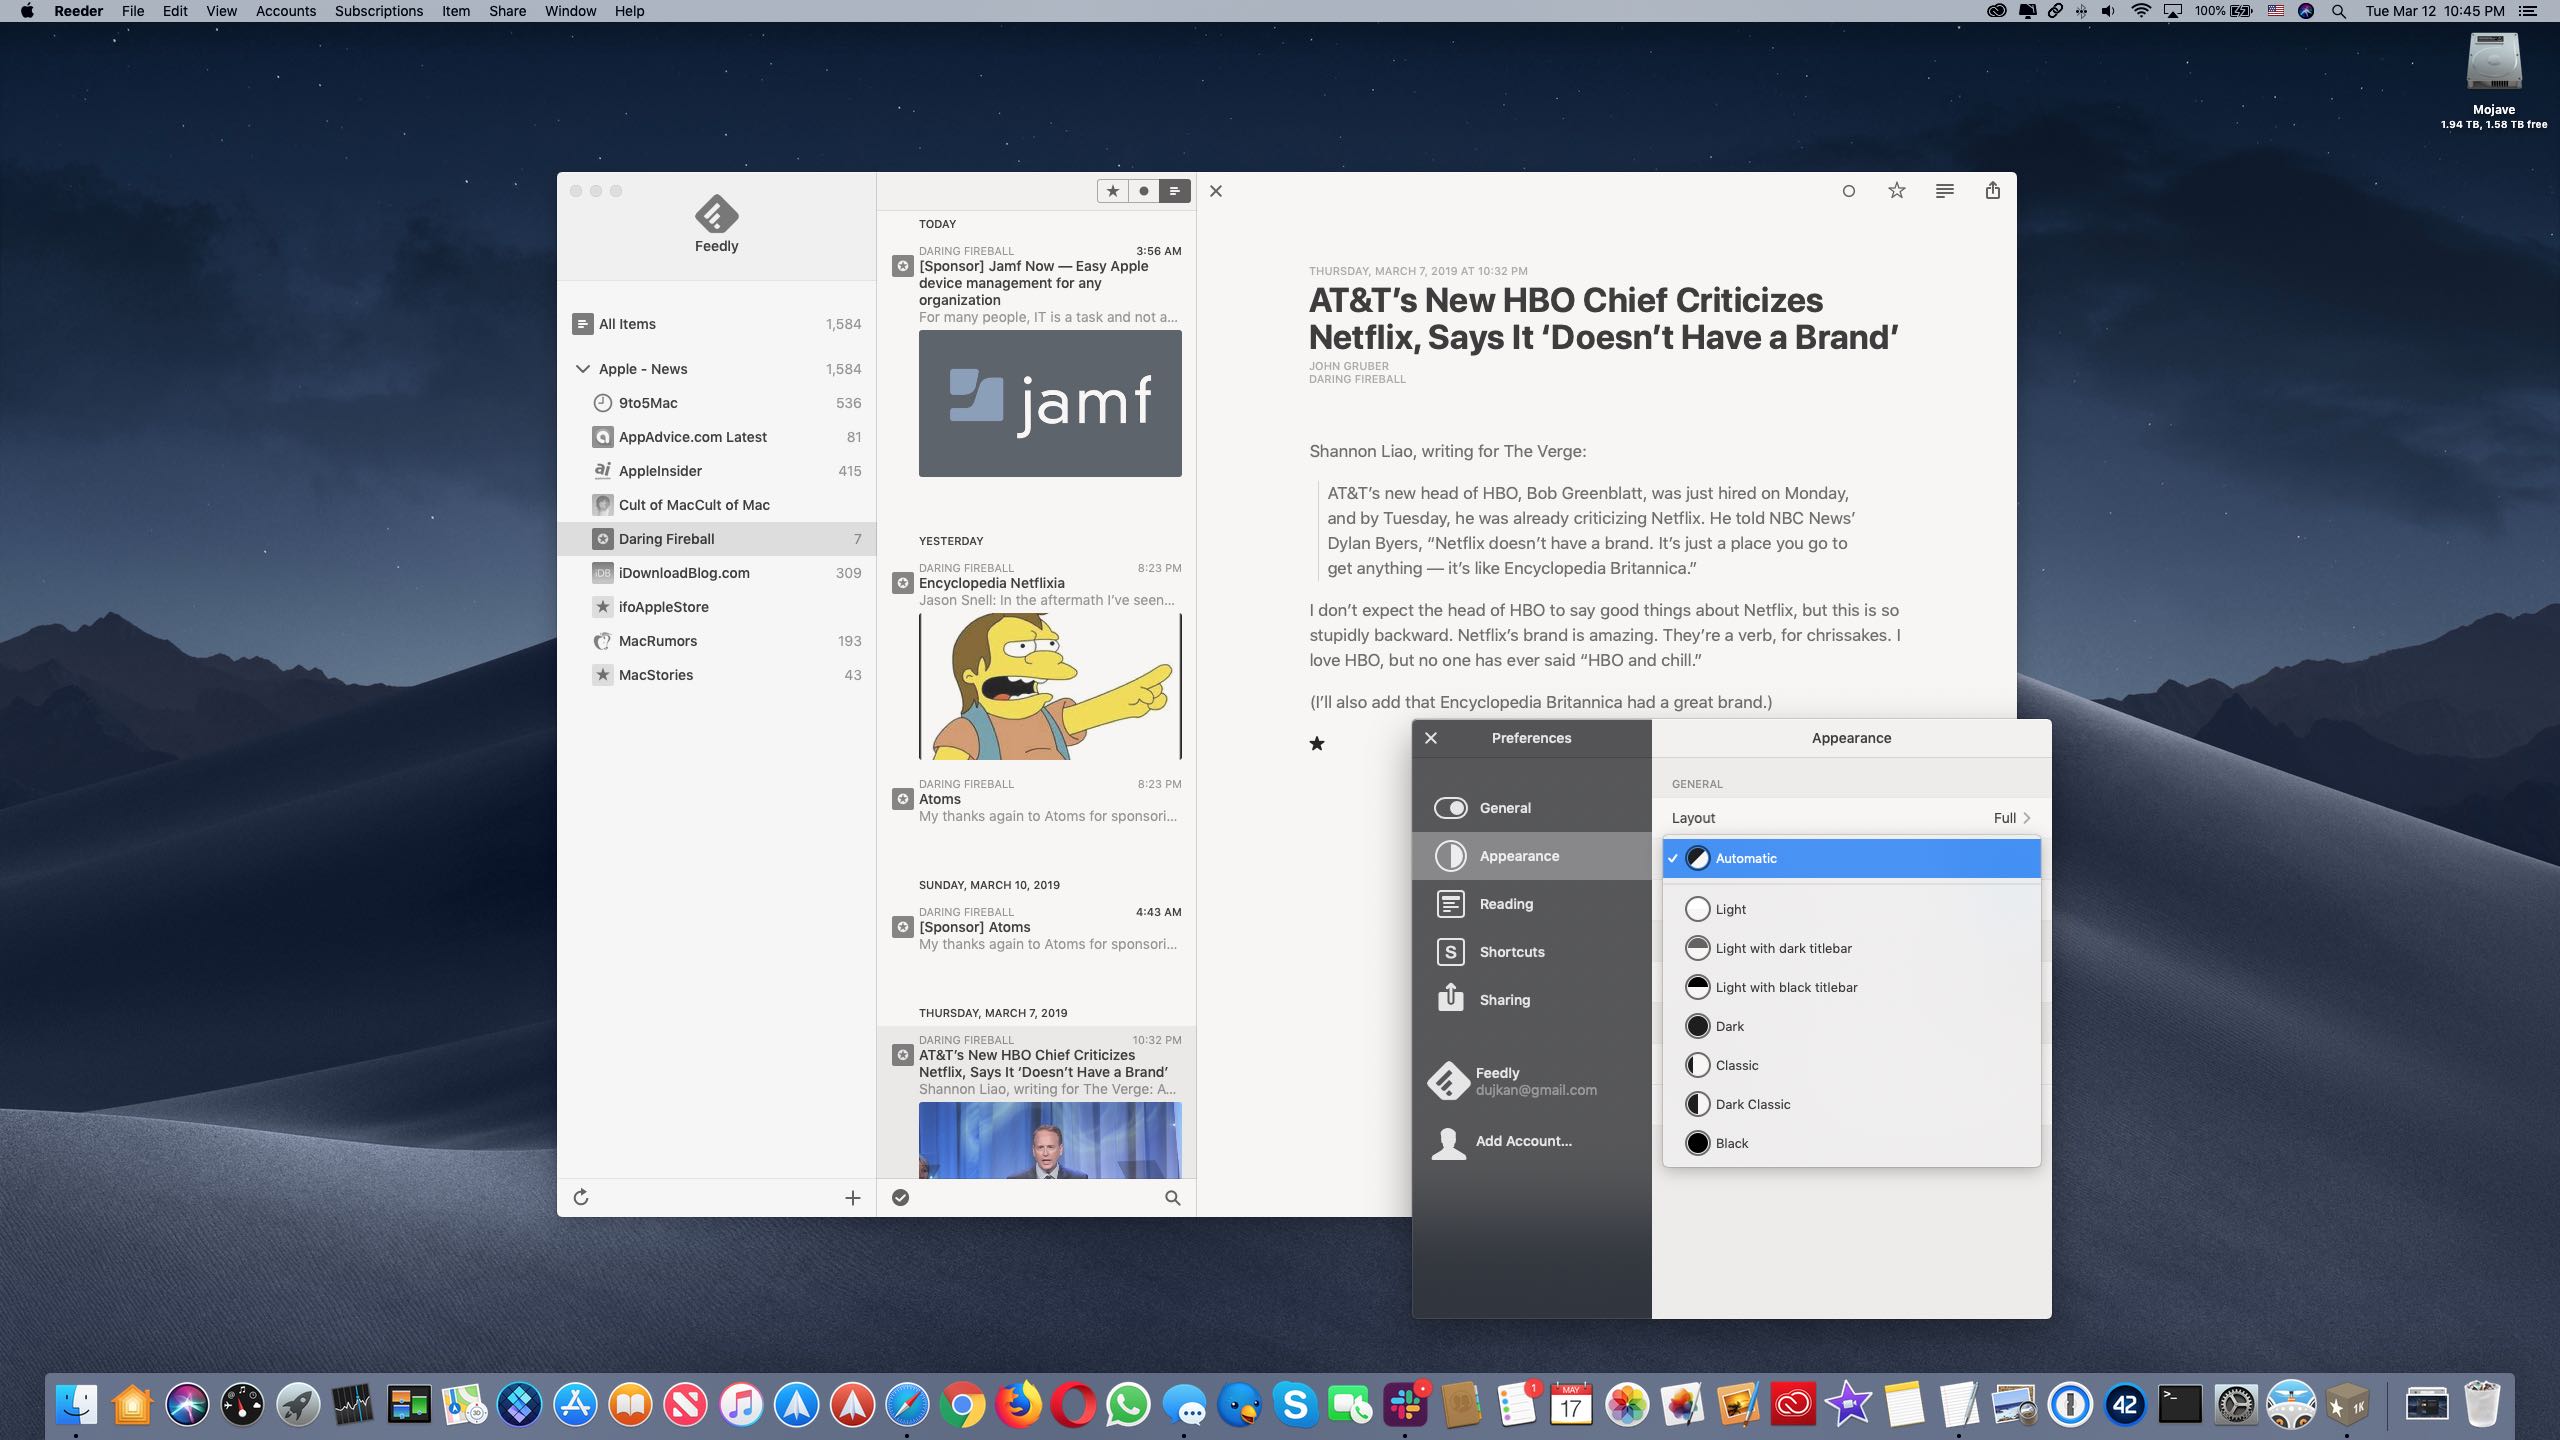The image size is (2560, 1440).
Task: Collapse the Apple - News folder
Action: tap(582, 369)
